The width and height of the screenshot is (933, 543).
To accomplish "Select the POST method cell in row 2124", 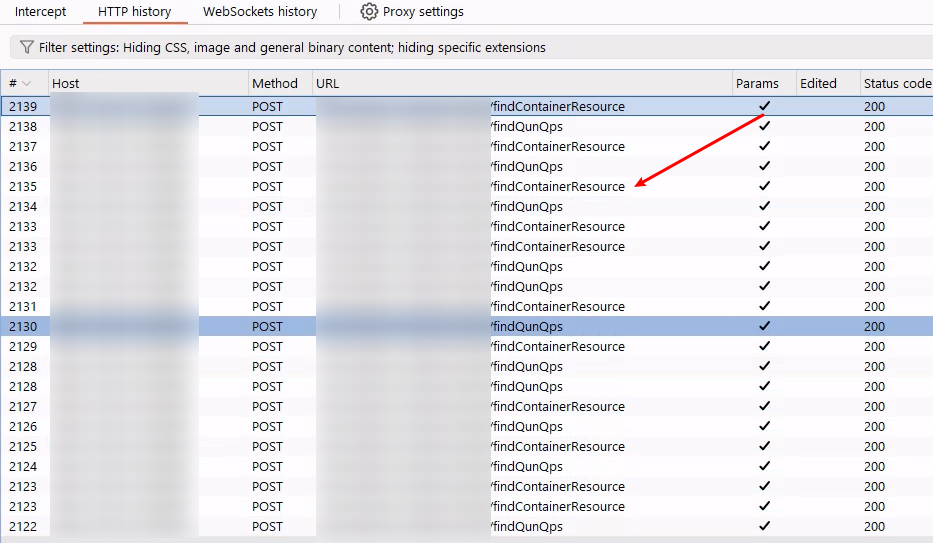I will [268, 466].
